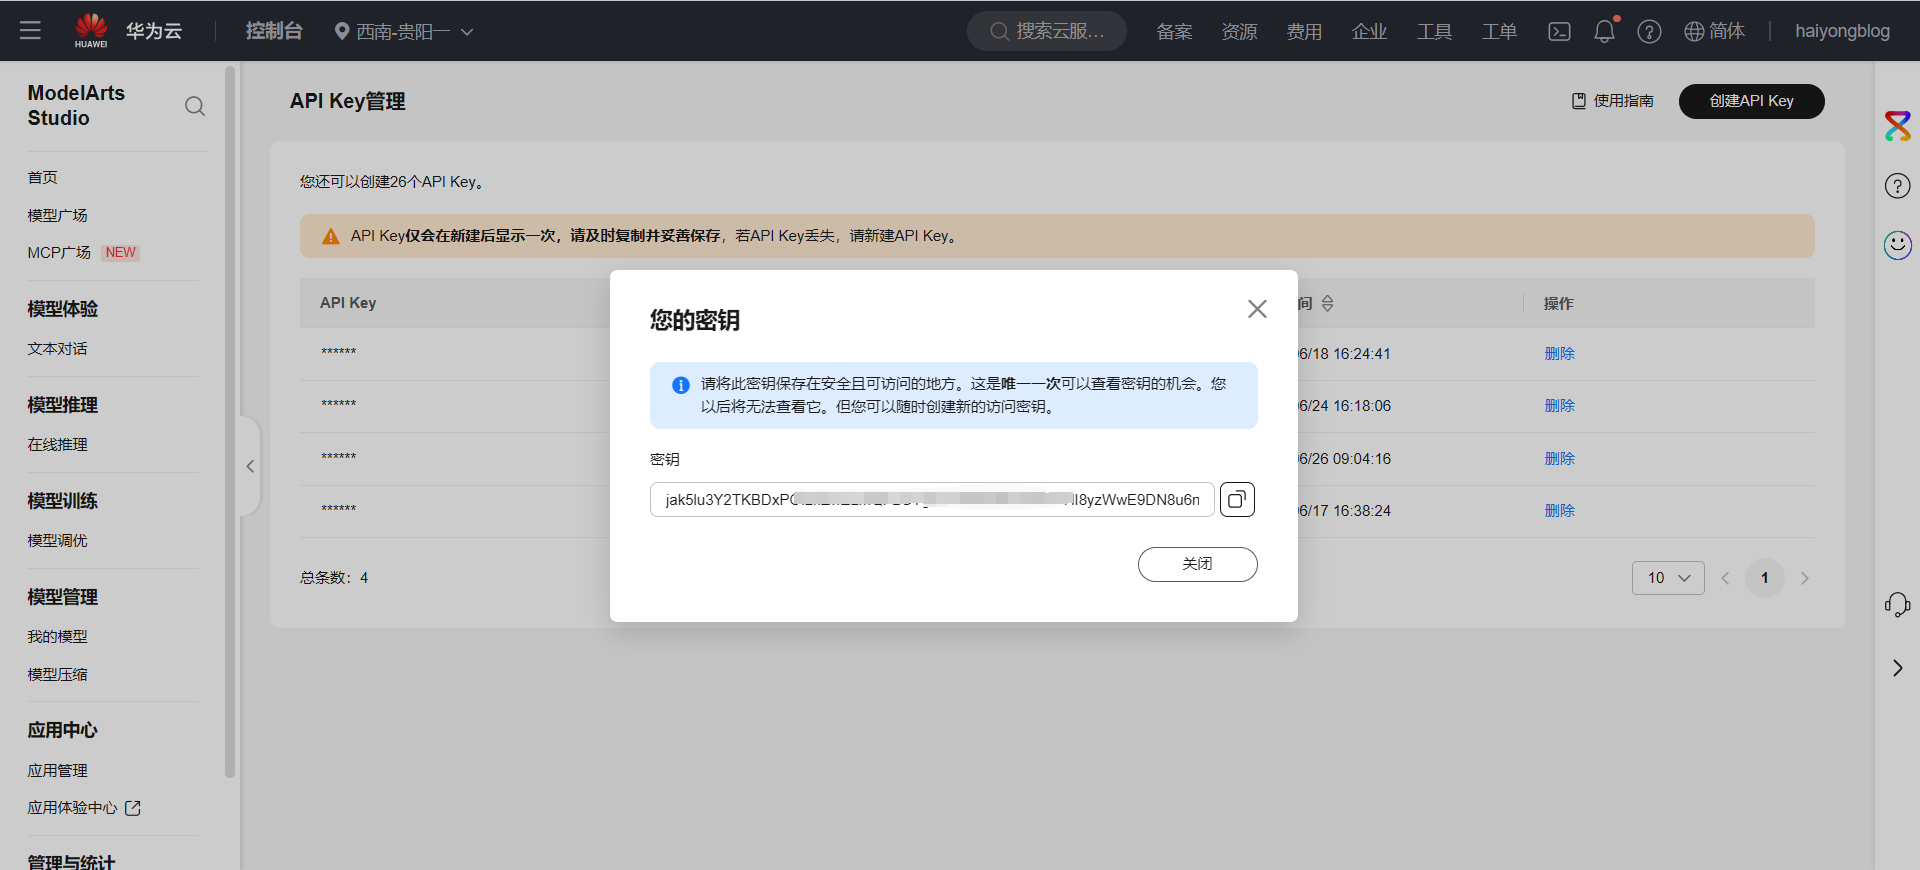
Task: Open the haiyongblog account menu
Action: [1842, 32]
